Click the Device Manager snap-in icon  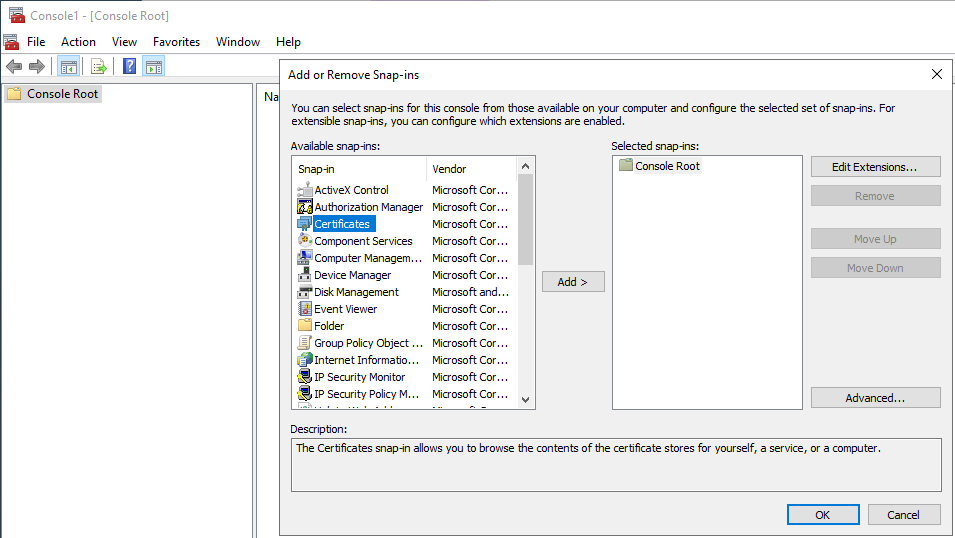305,275
